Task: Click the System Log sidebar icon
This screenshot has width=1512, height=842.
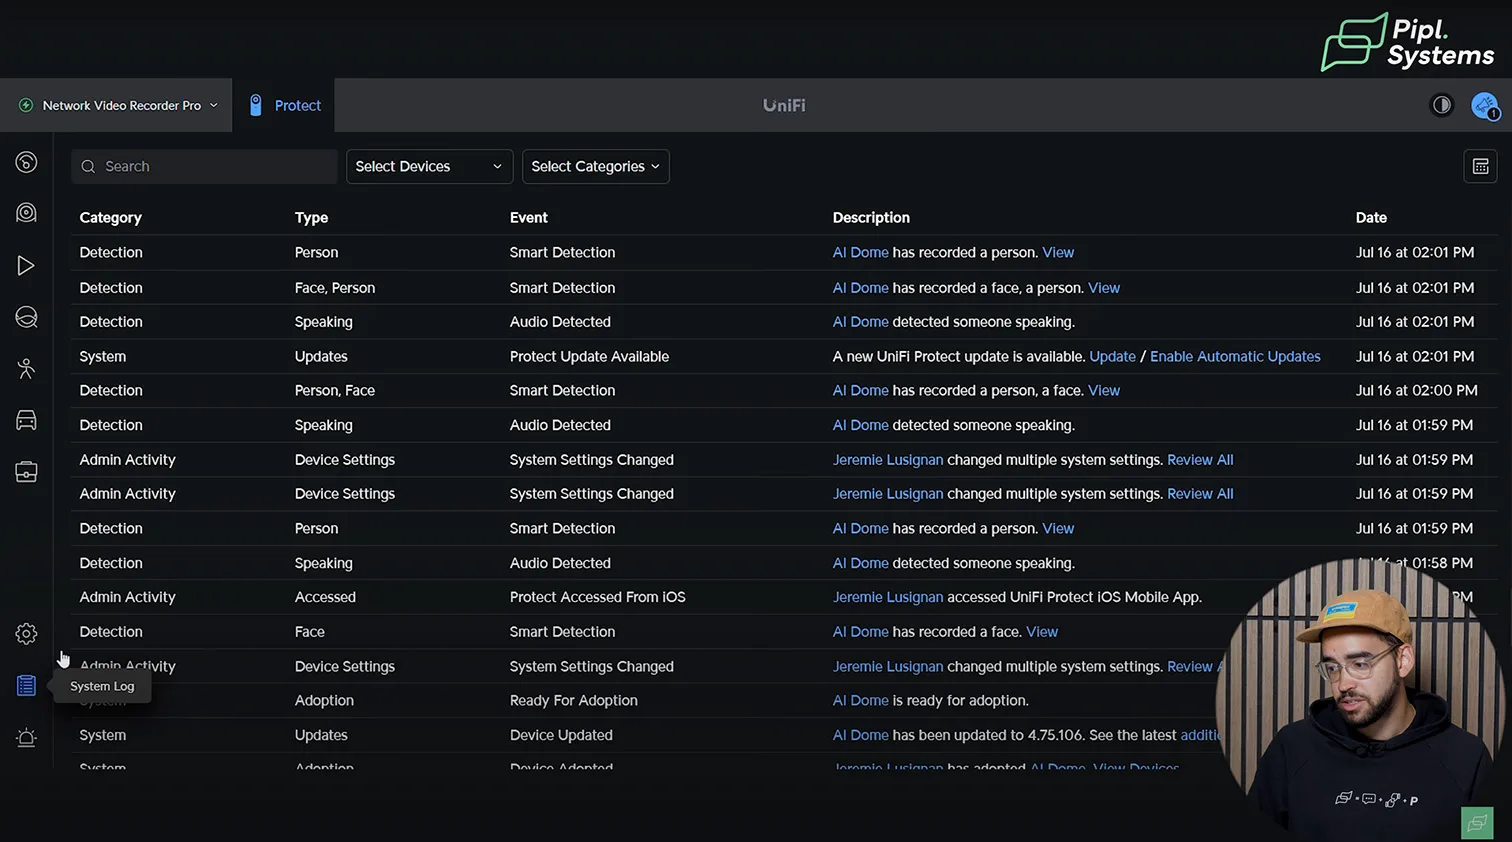Action: pos(26,686)
